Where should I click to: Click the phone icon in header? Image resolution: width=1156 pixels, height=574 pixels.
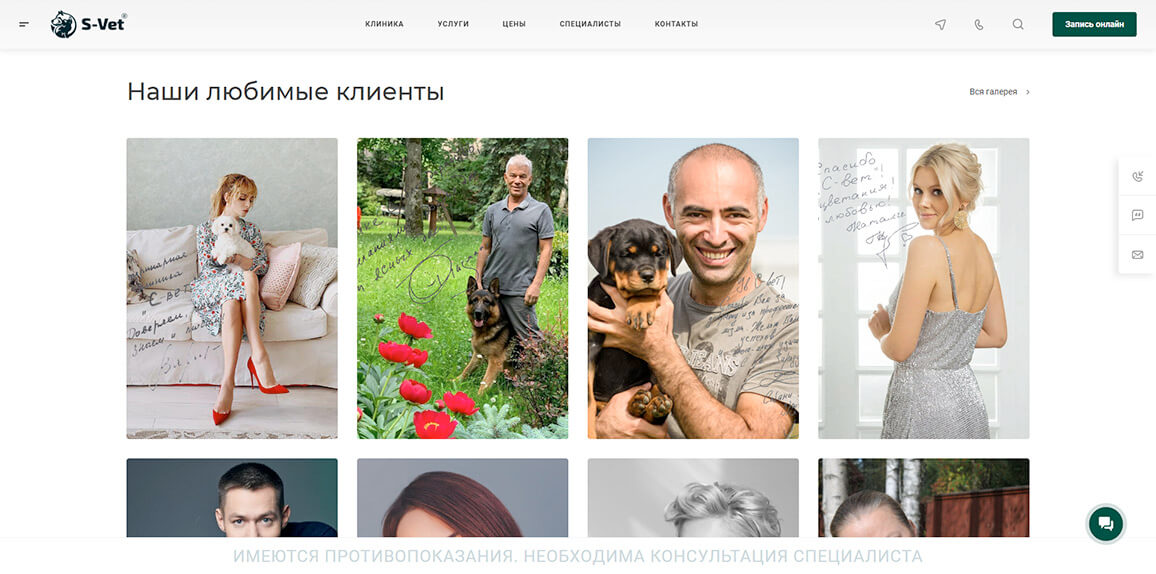[979, 24]
